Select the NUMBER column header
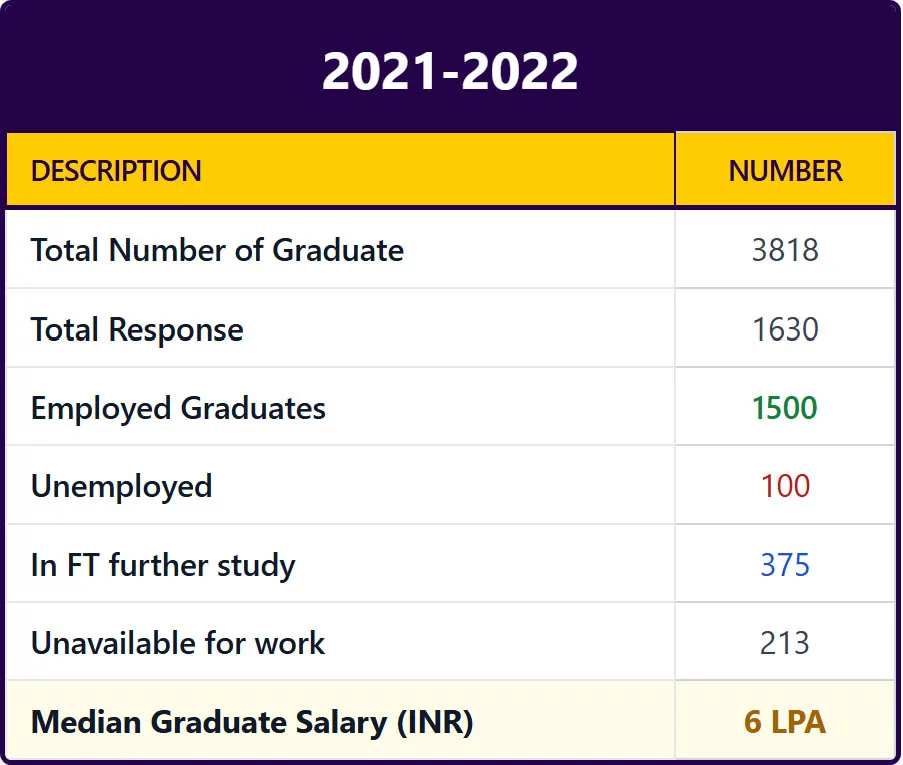 (785, 171)
